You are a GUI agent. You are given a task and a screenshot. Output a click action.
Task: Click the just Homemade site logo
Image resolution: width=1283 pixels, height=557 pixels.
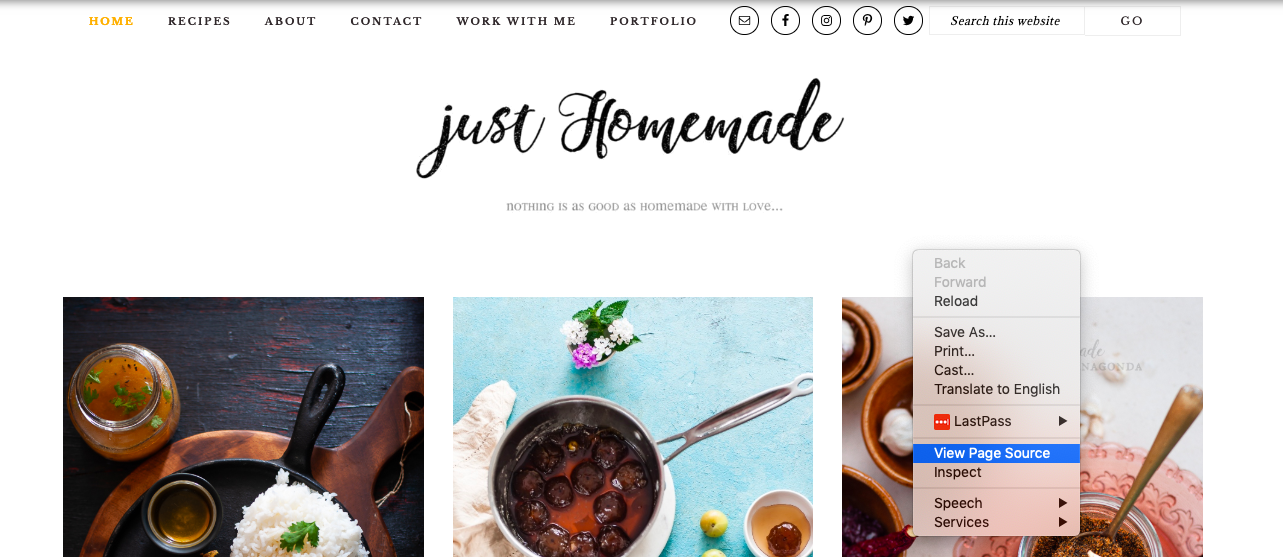coord(630,128)
